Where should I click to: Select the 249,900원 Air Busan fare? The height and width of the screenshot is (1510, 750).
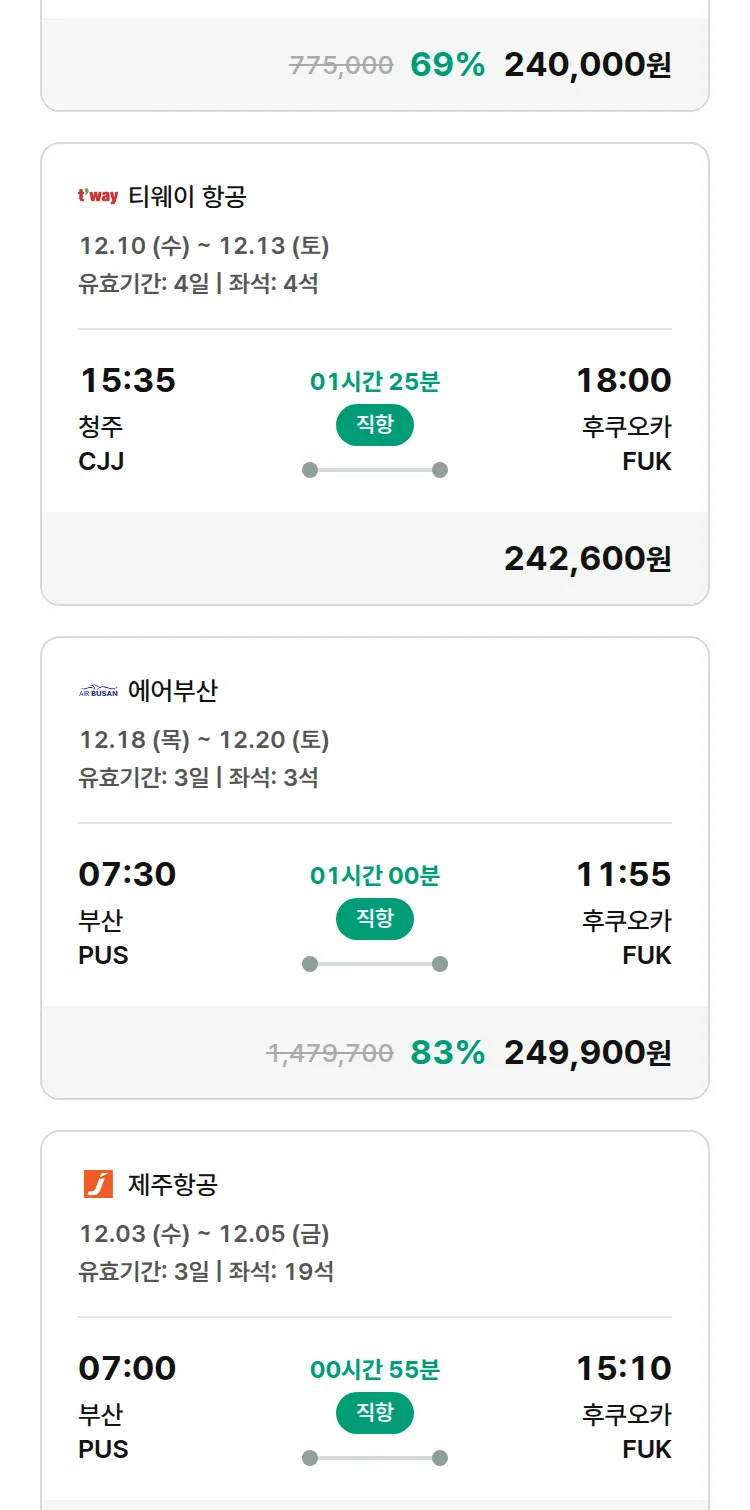(x=587, y=1053)
